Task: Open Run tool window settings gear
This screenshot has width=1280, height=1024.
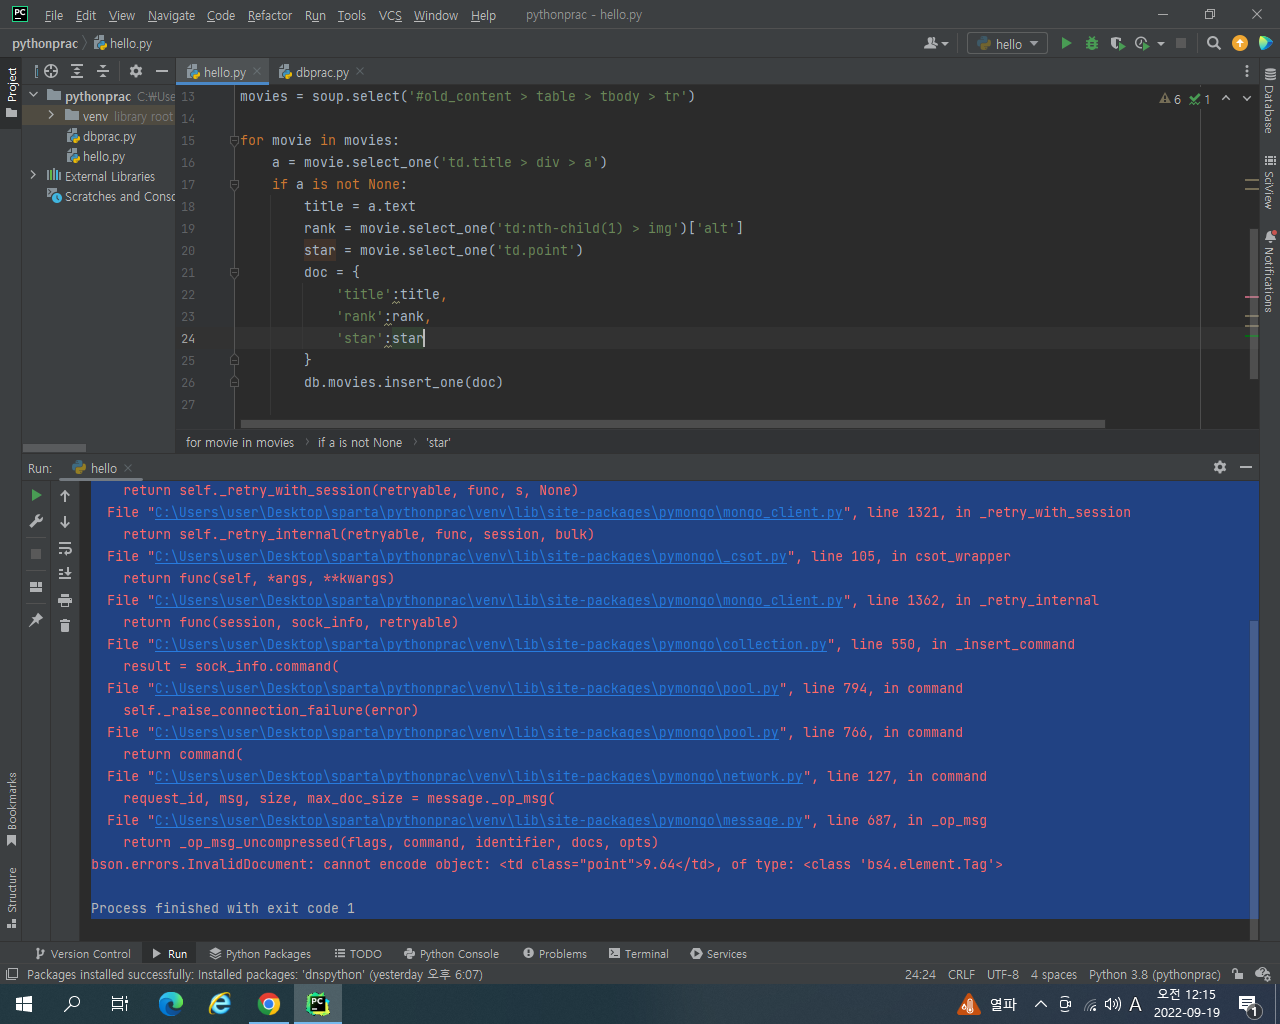Action: click(x=1220, y=467)
